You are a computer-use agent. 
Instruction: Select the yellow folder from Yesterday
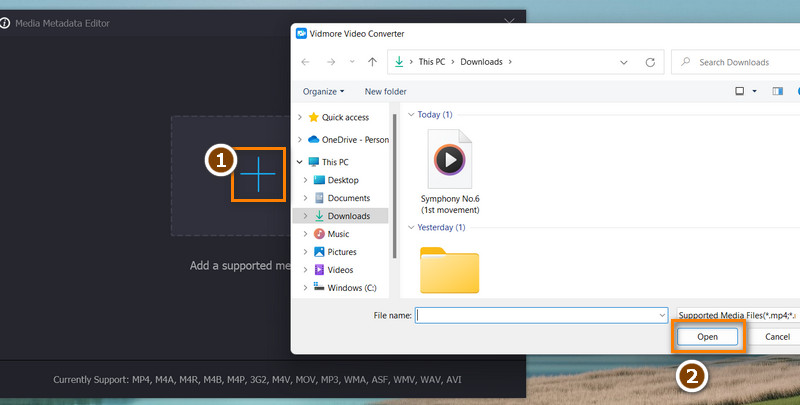pos(449,269)
